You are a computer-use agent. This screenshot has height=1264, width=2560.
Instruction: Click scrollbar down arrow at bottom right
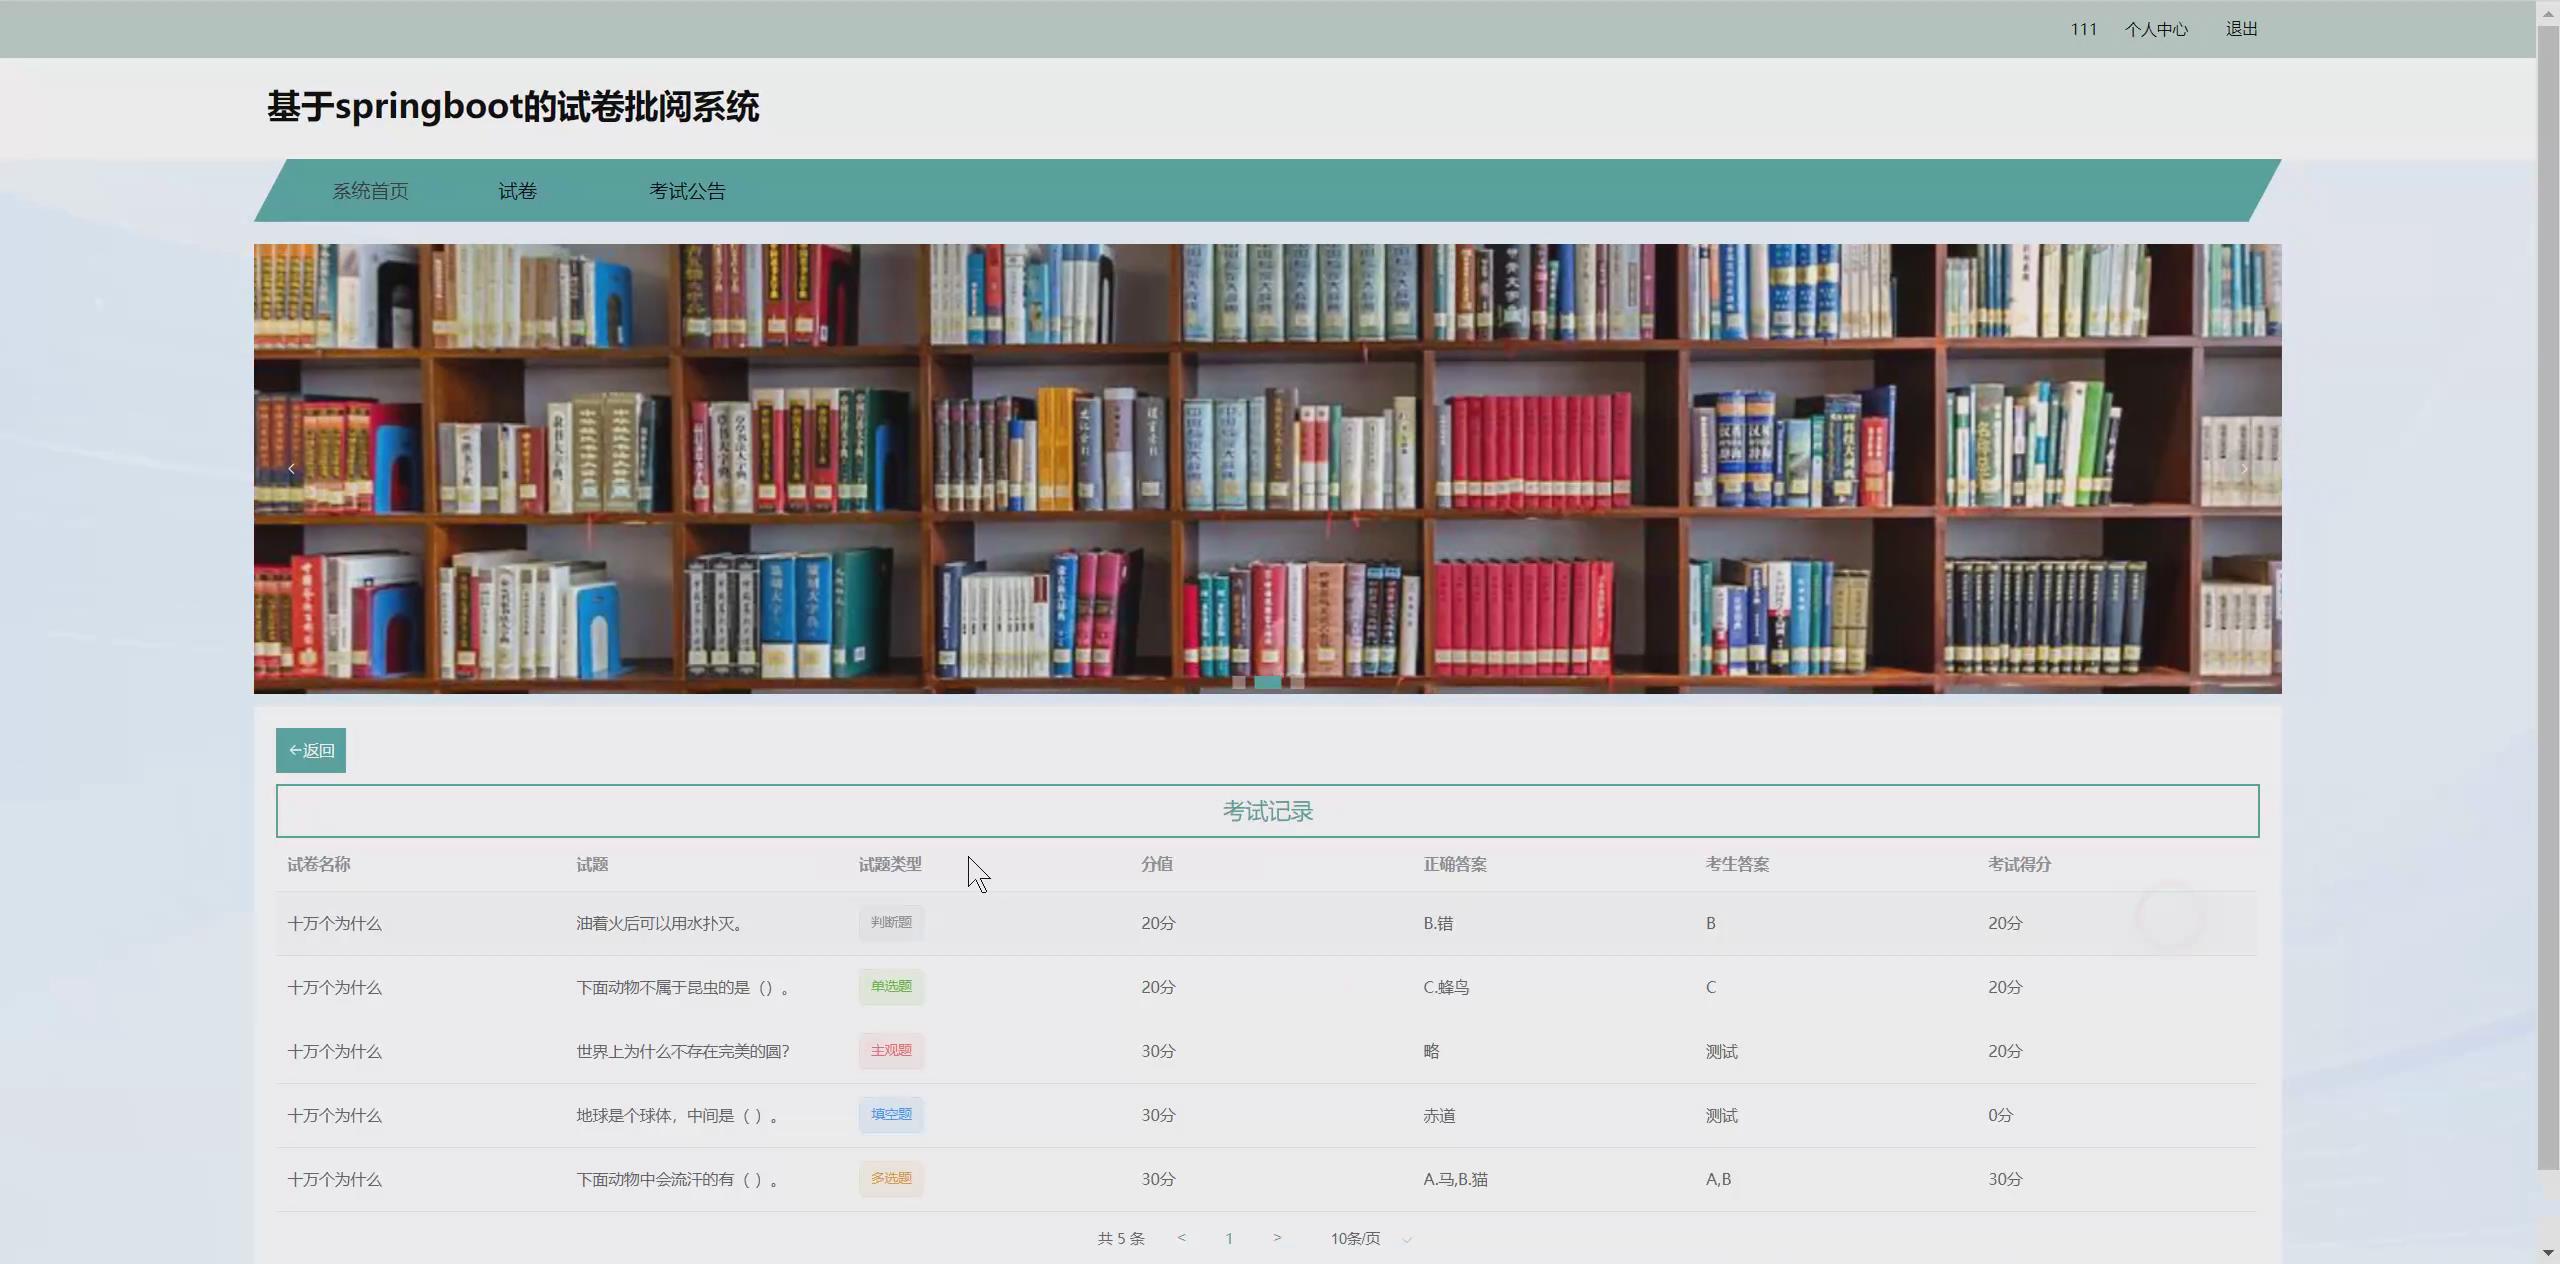point(2548,1253)
